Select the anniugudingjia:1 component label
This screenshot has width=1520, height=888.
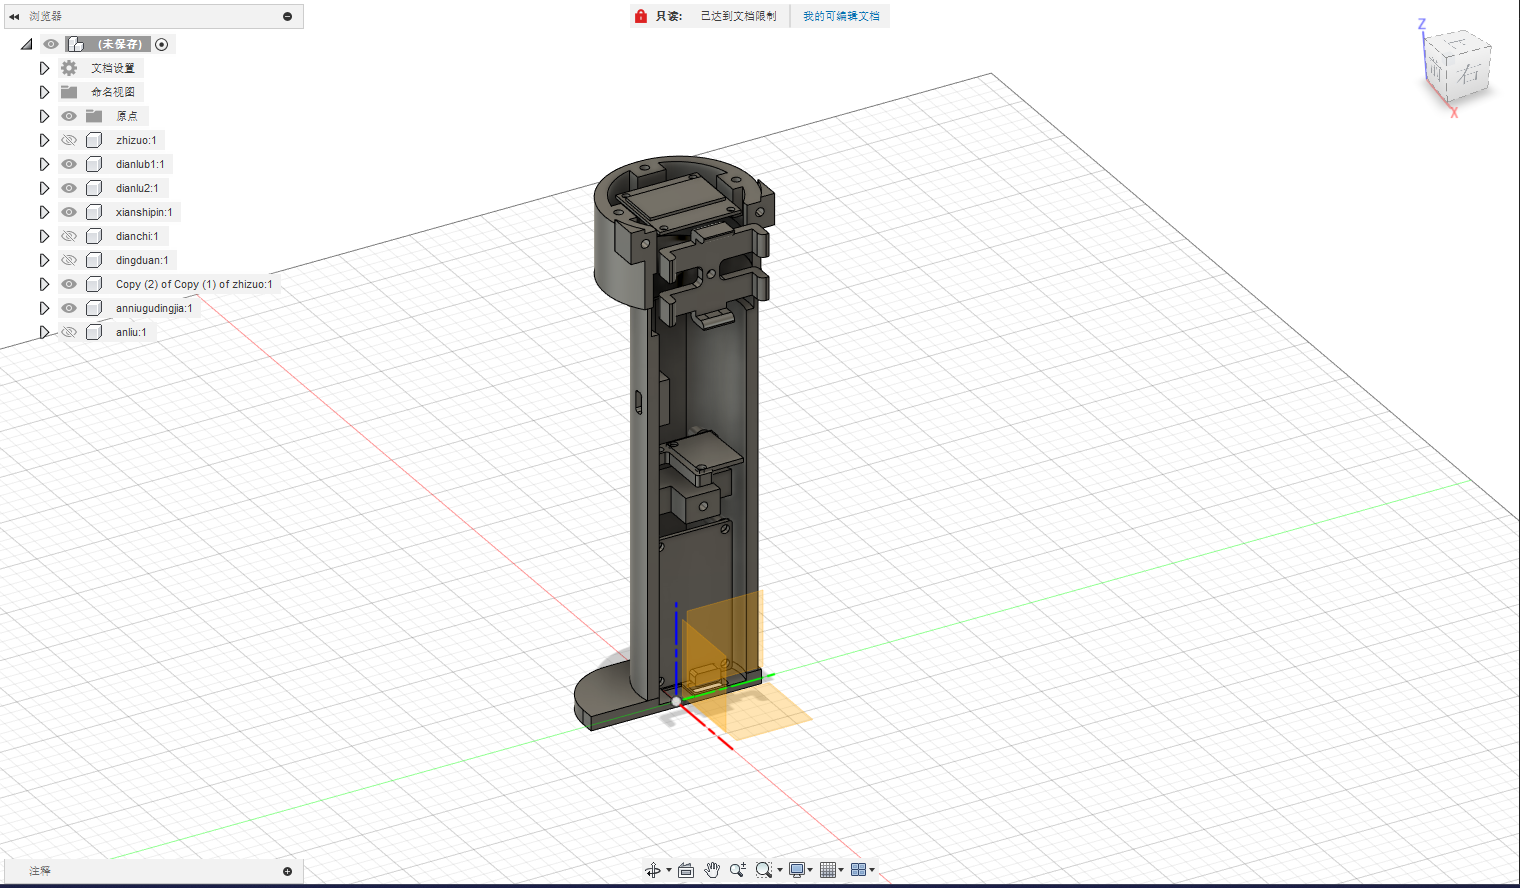pyautogui.click(x=154, y=308)
